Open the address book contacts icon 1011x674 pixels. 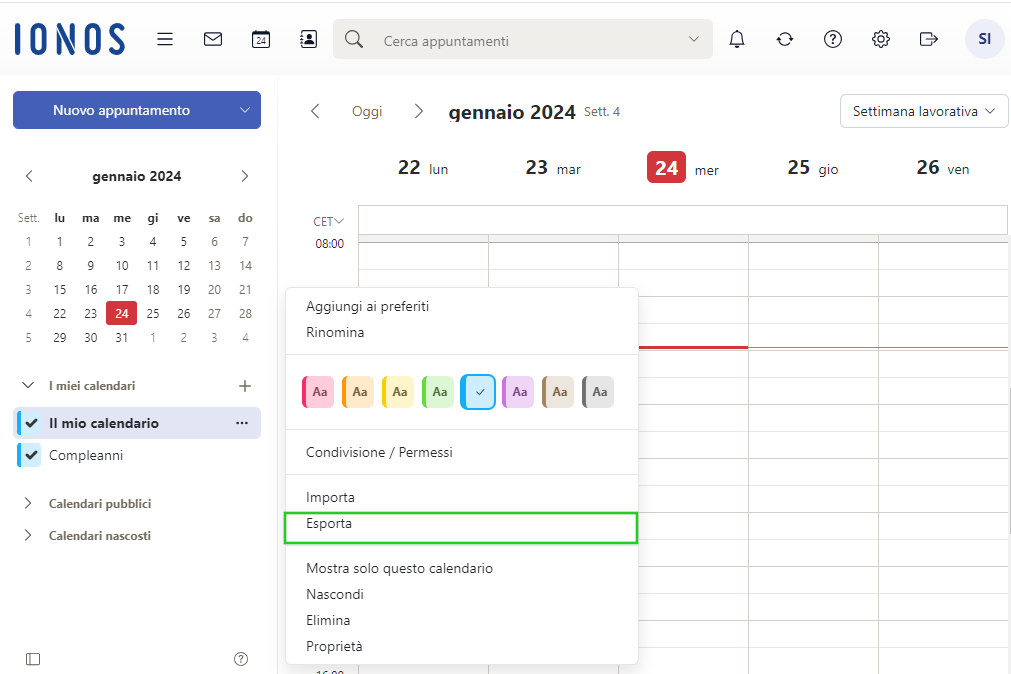point(309,40)
